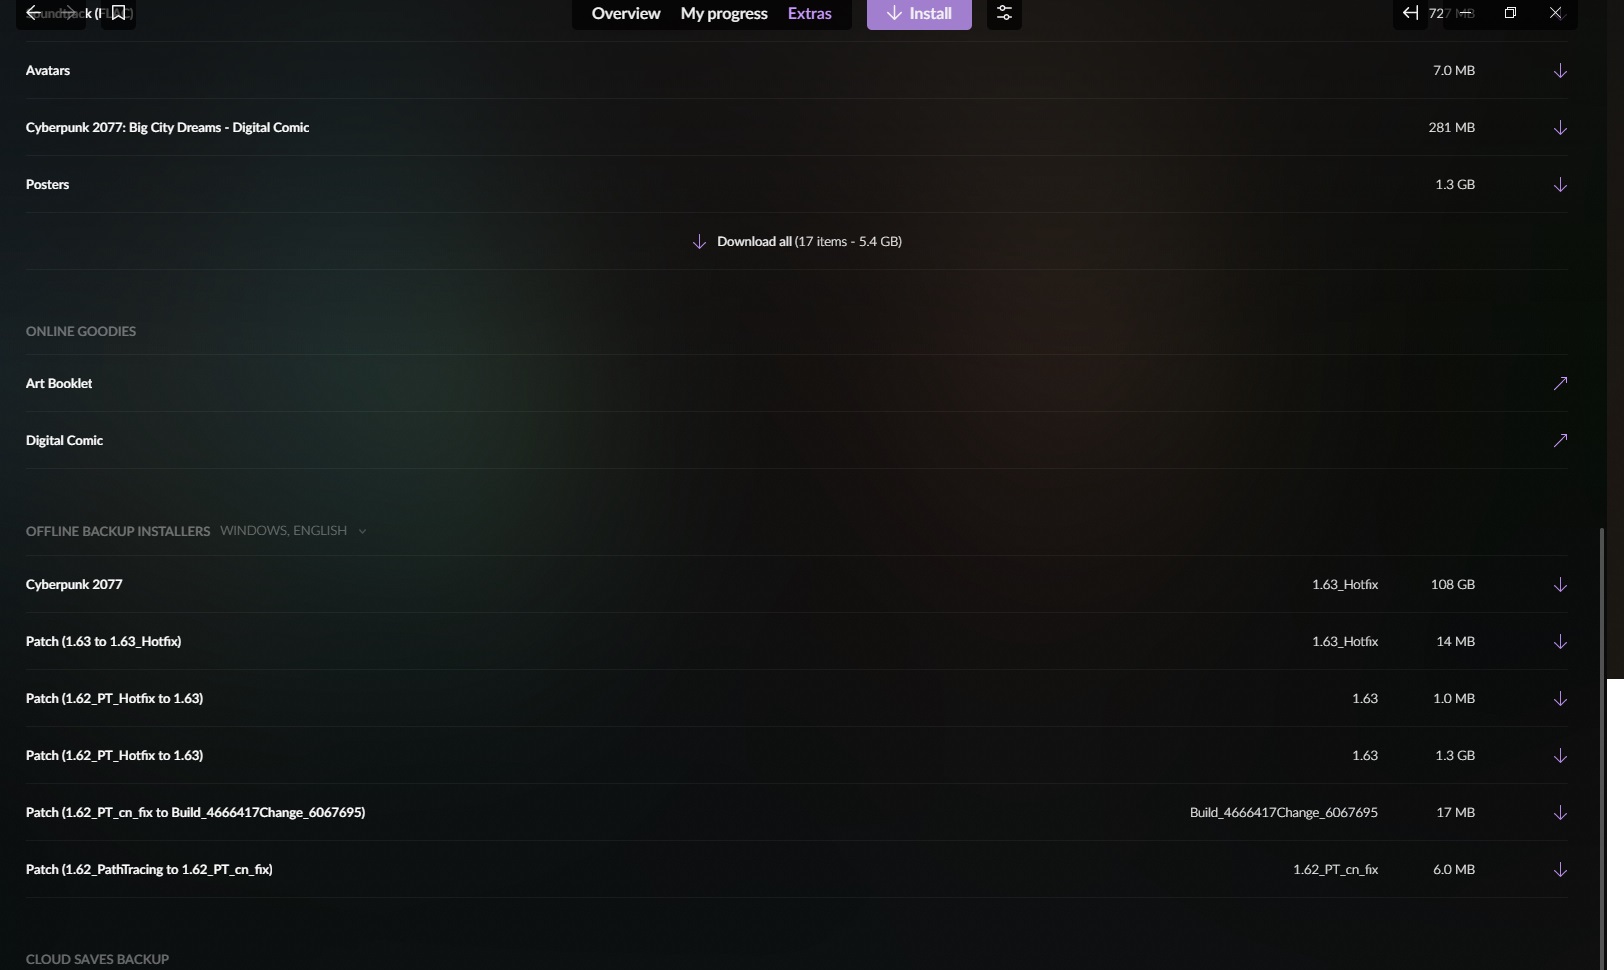Click the 14 MB size value
This screenshot has height=970, width=1624.
point(1455,642)
